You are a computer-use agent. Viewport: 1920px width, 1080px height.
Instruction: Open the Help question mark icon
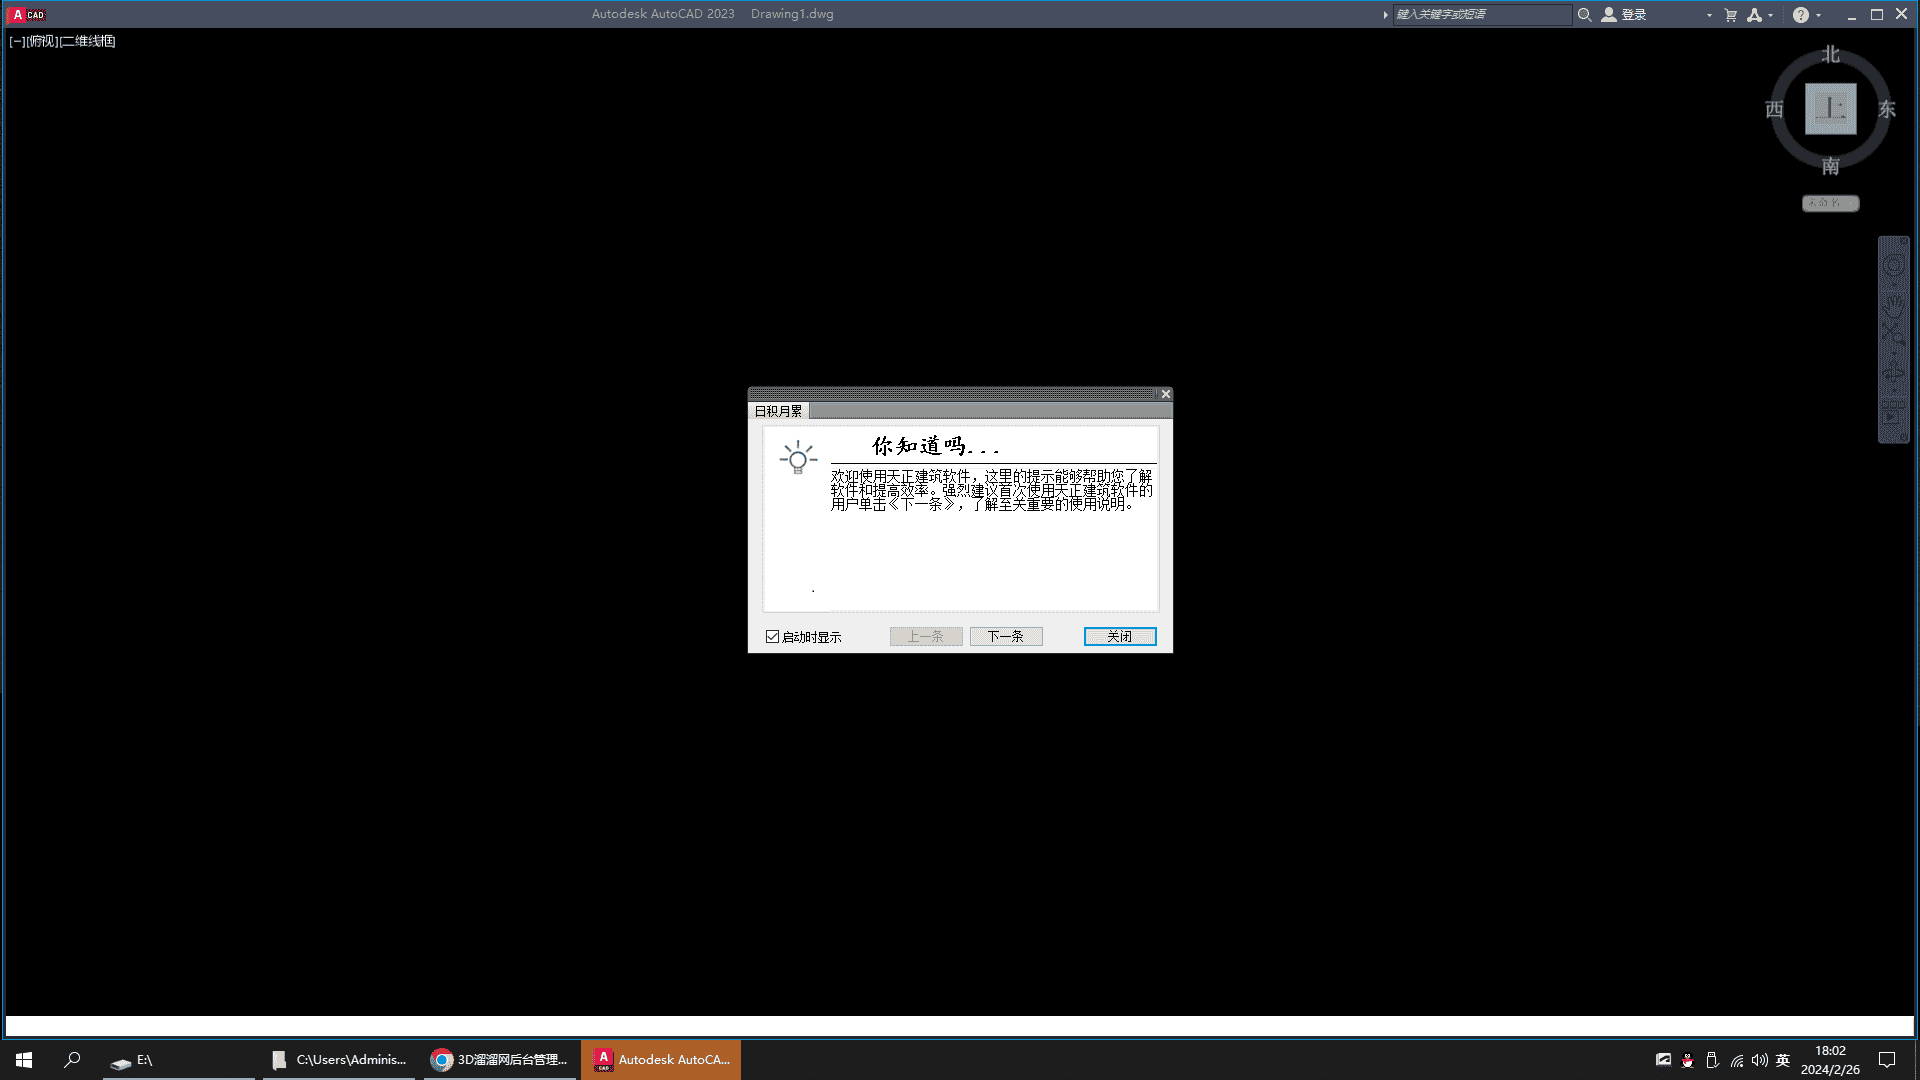[x=1800, y=15]
